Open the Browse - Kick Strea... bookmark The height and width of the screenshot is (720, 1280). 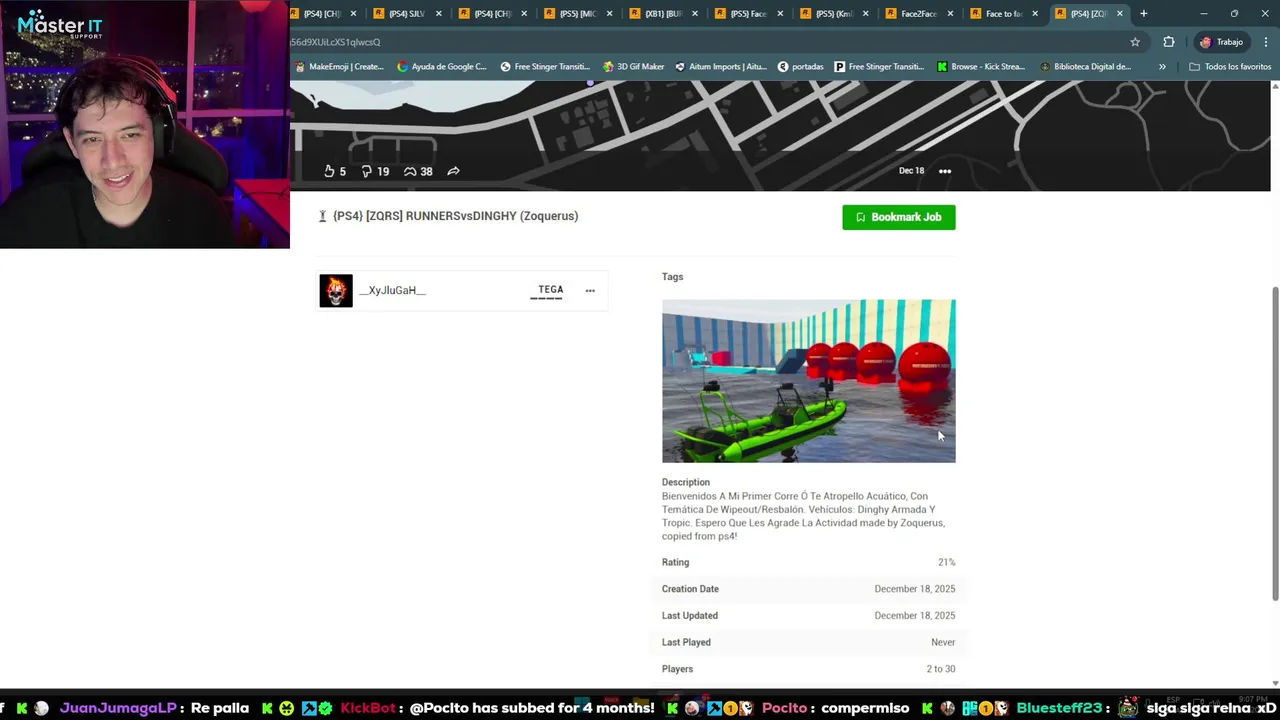tap(981, 67)
